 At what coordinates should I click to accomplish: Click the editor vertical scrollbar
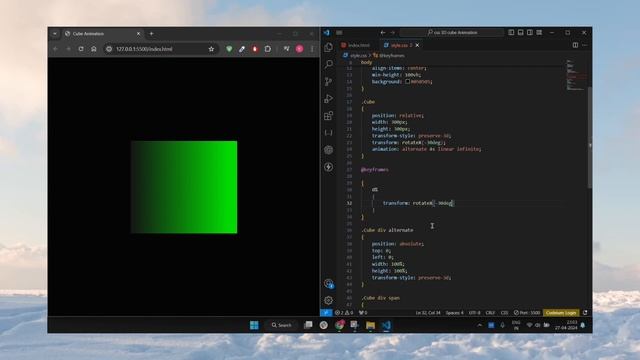click(x=589, y=137)
